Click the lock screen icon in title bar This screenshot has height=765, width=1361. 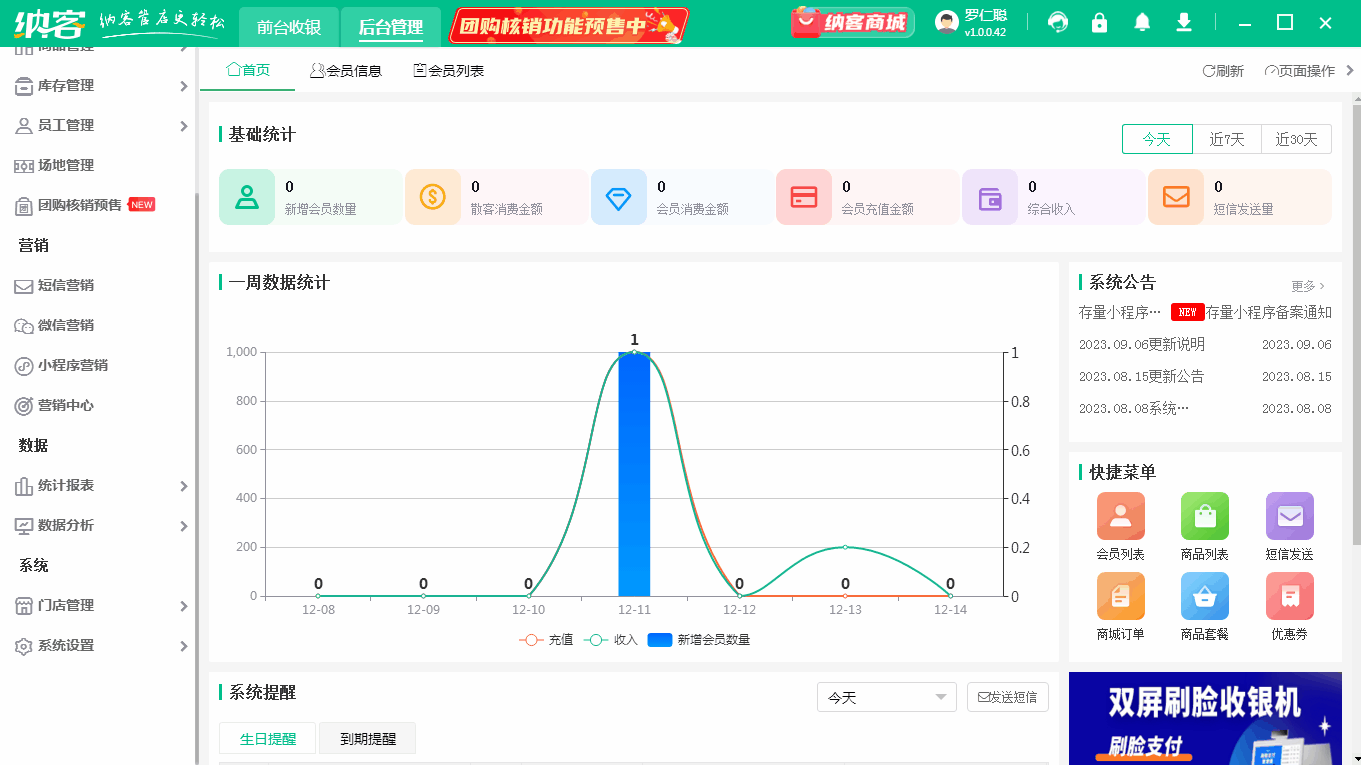1099,21
